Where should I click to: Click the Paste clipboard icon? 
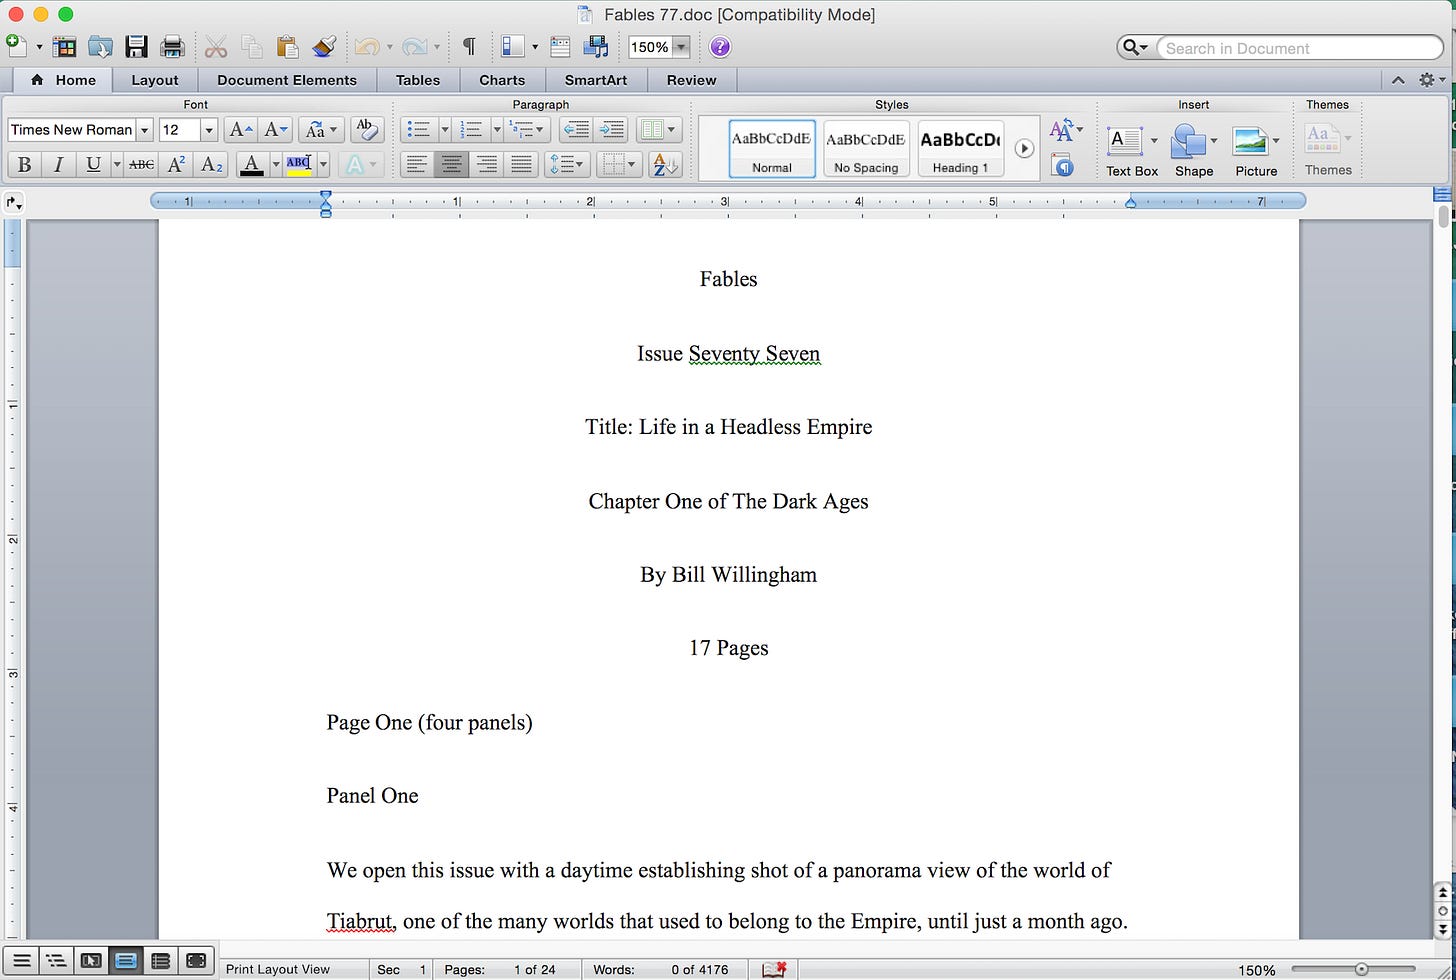pyautogui.click(x=287, y=46)
